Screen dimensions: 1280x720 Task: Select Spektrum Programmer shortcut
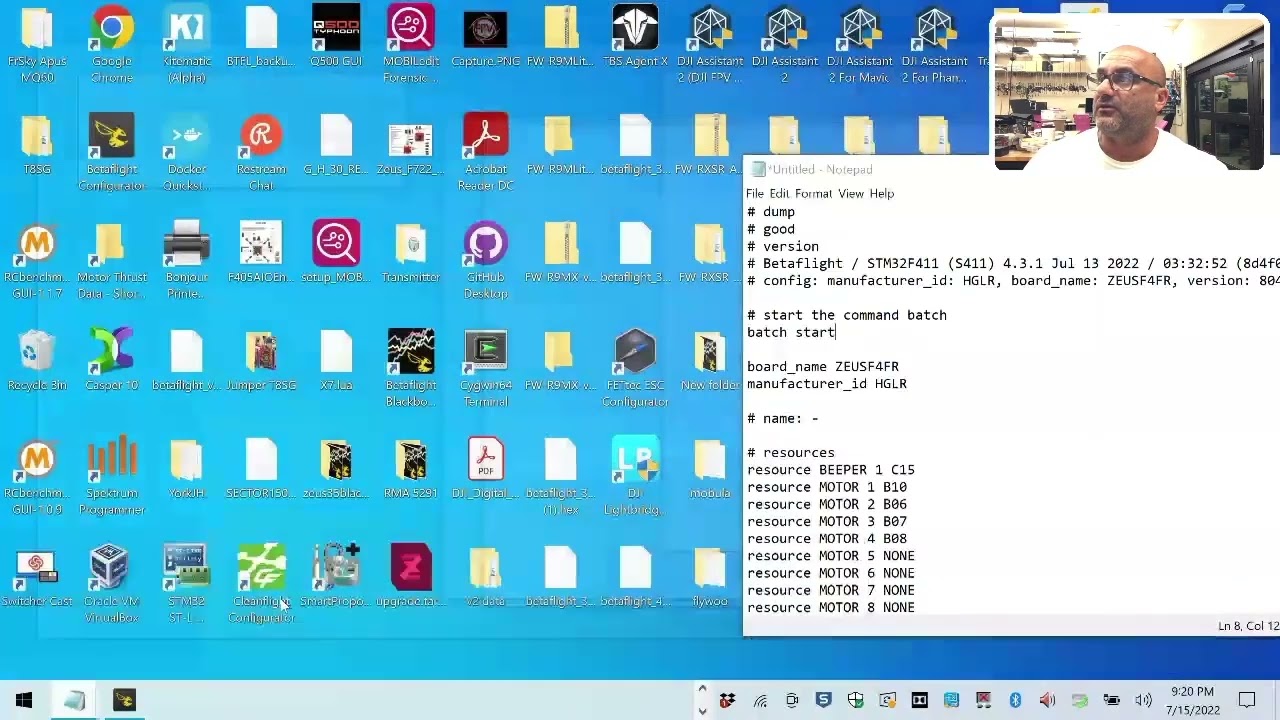[112, 474]
